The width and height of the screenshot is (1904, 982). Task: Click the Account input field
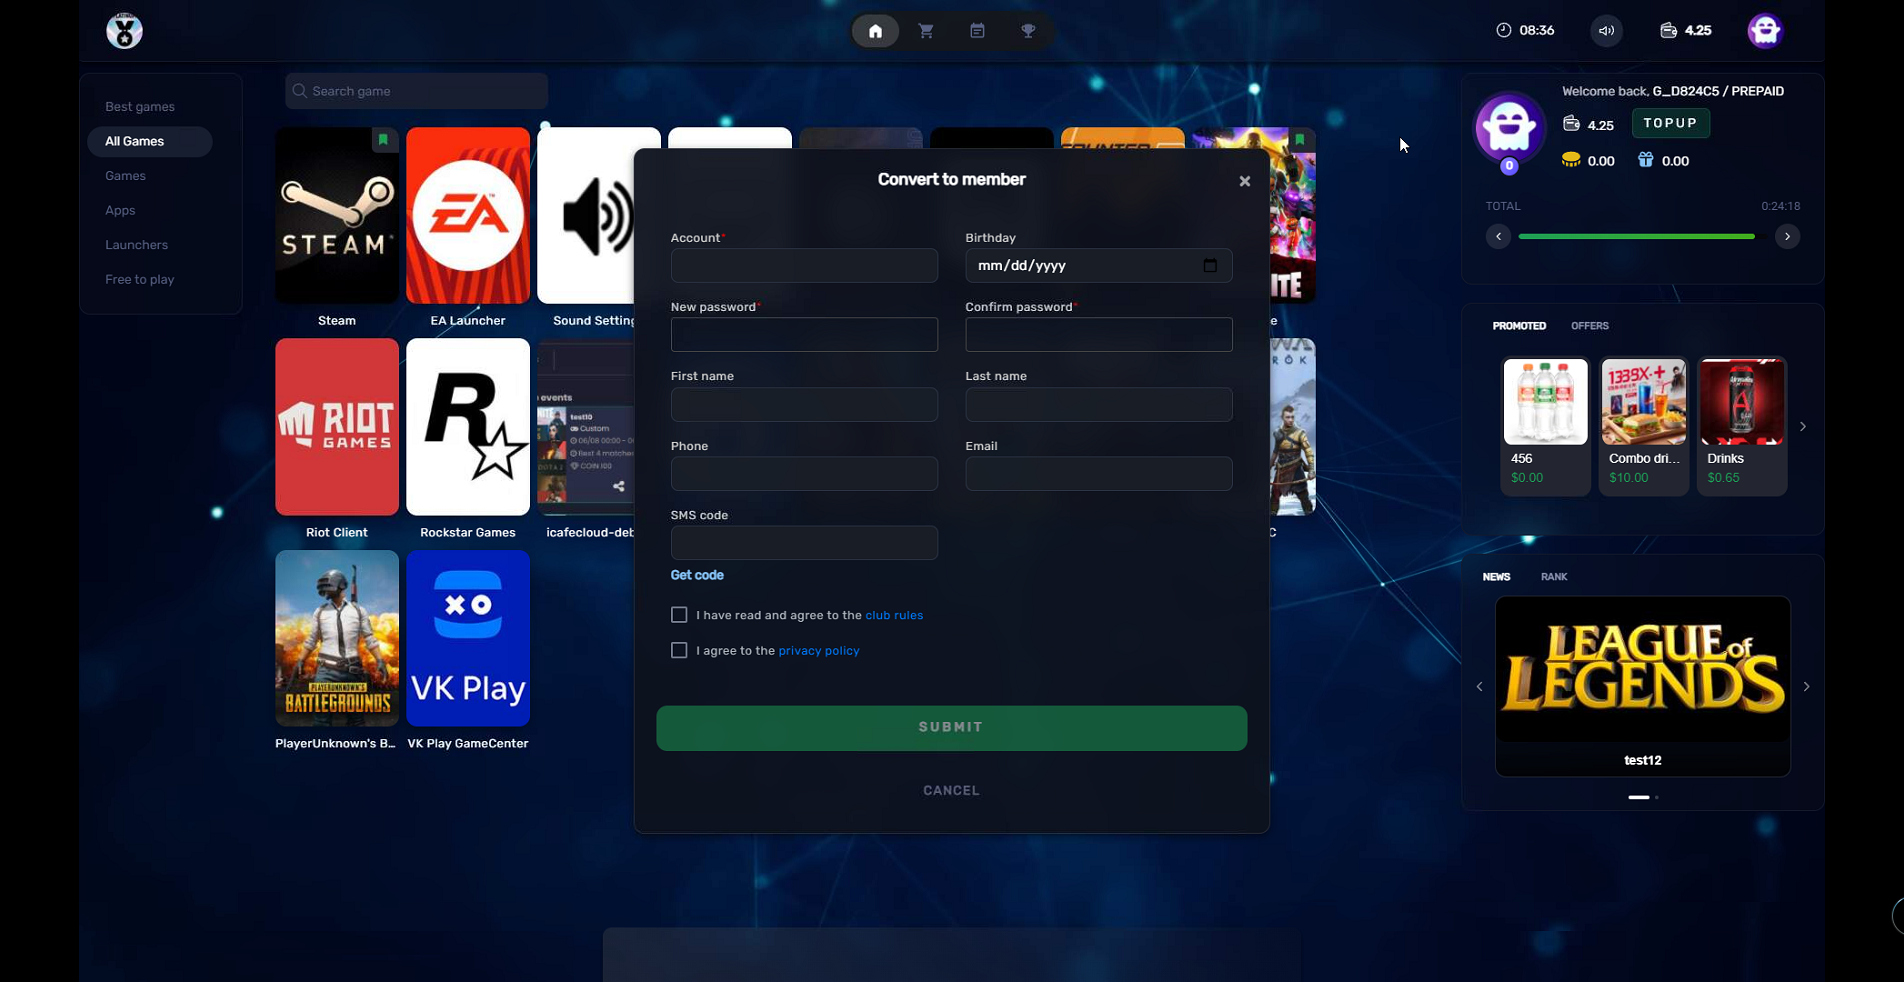point(804,266)
